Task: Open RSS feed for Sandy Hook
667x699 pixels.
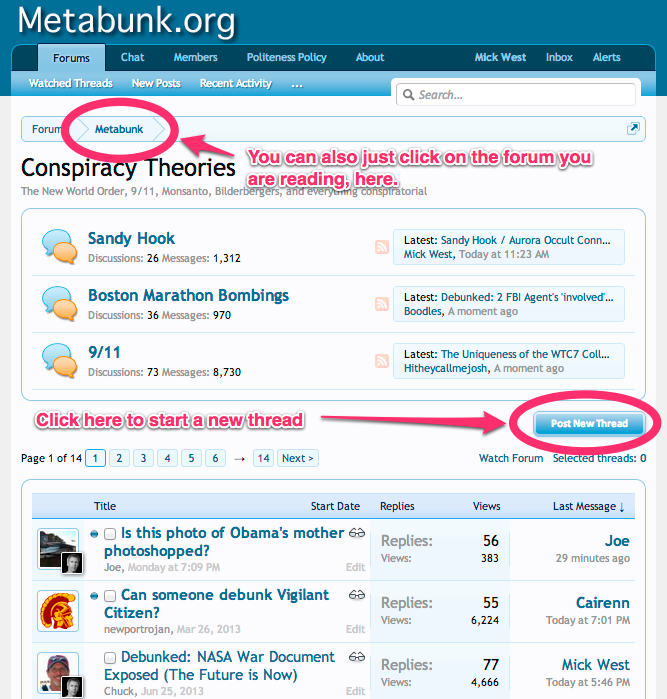Action: click(382, 247)
